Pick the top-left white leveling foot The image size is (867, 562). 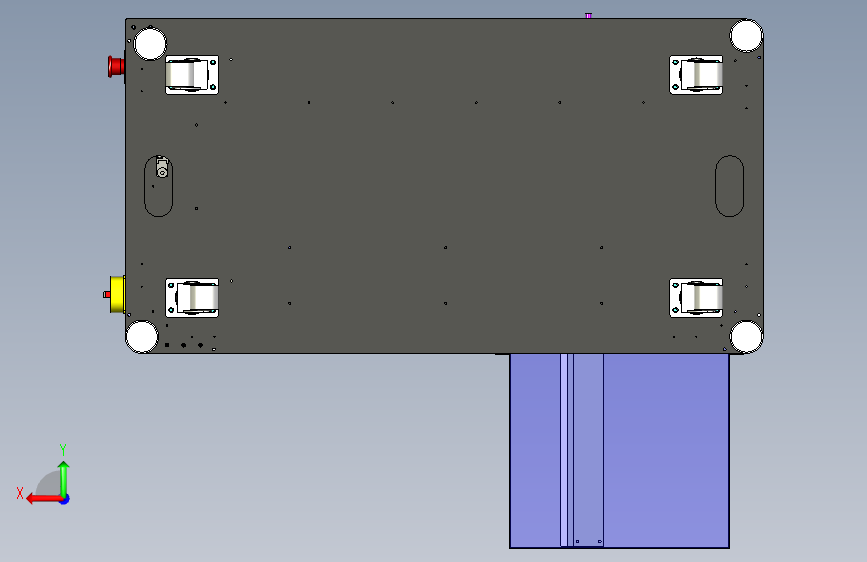pos(150,44)
